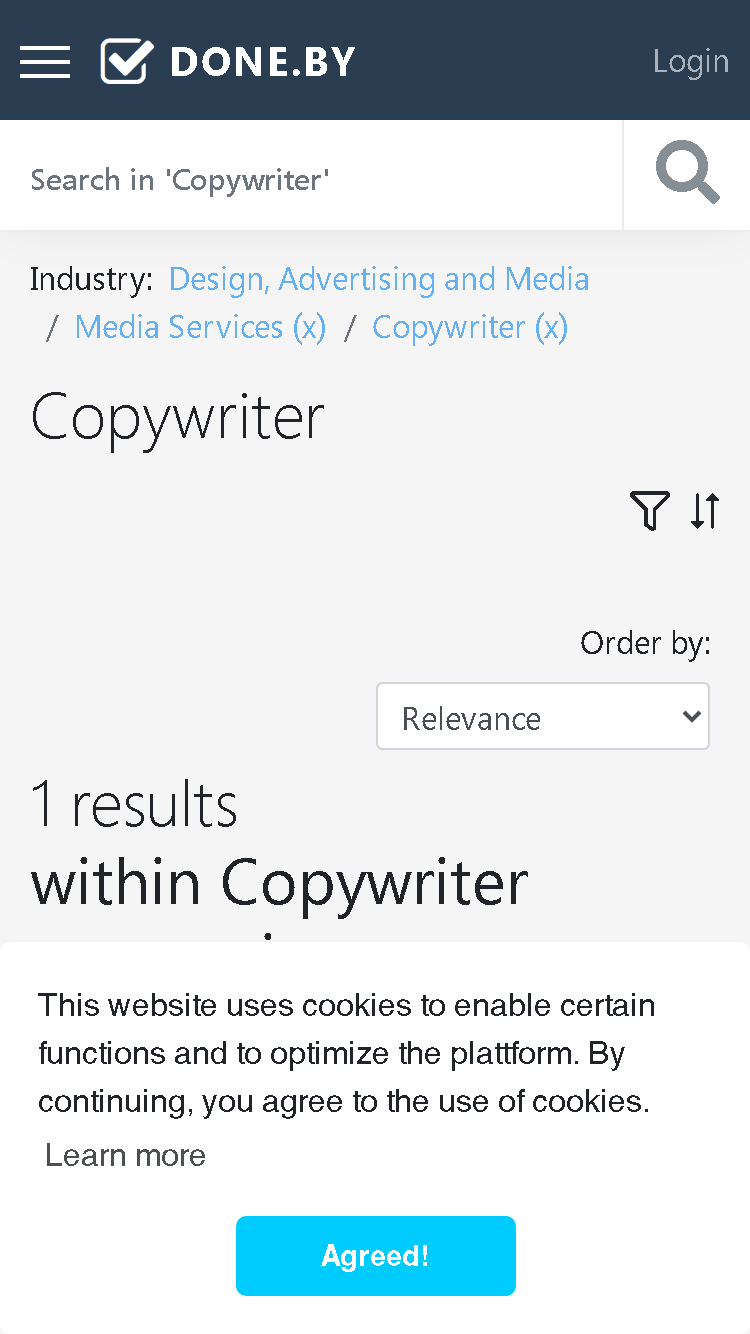Image resolution: width=750 pixels, height=1334 pixels.
Task: Accept cookies with the Agreed! button
Action: [376, 1256]
